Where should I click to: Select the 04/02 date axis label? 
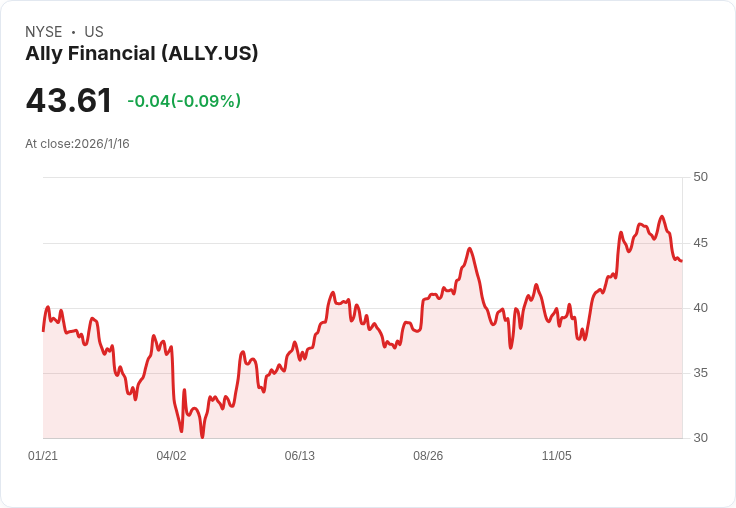(171, 456)
